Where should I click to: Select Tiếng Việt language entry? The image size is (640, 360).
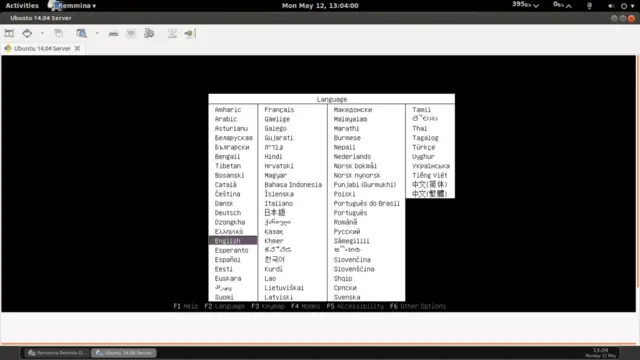click(x=430, y=176)
